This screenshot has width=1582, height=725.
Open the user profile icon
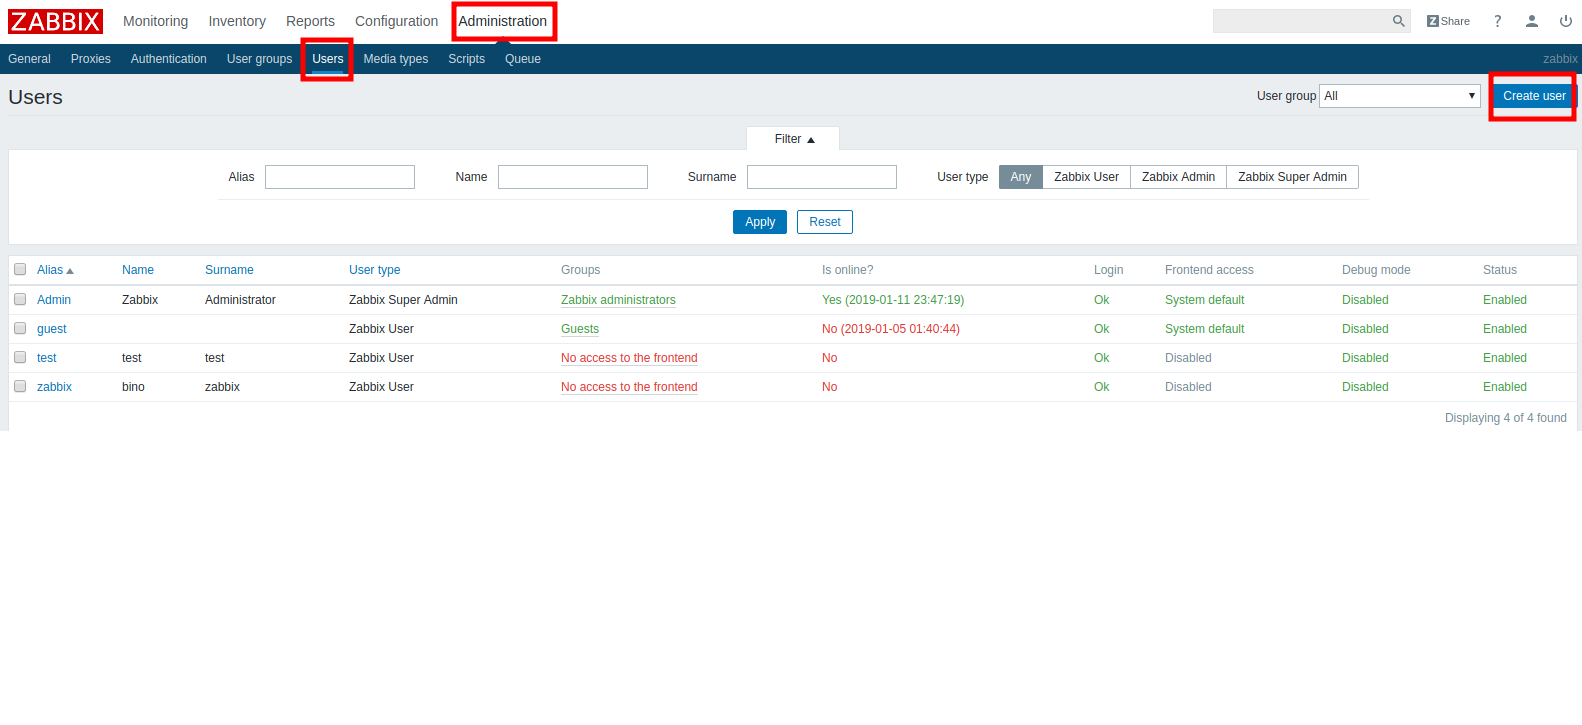(x=1531, y=21)
